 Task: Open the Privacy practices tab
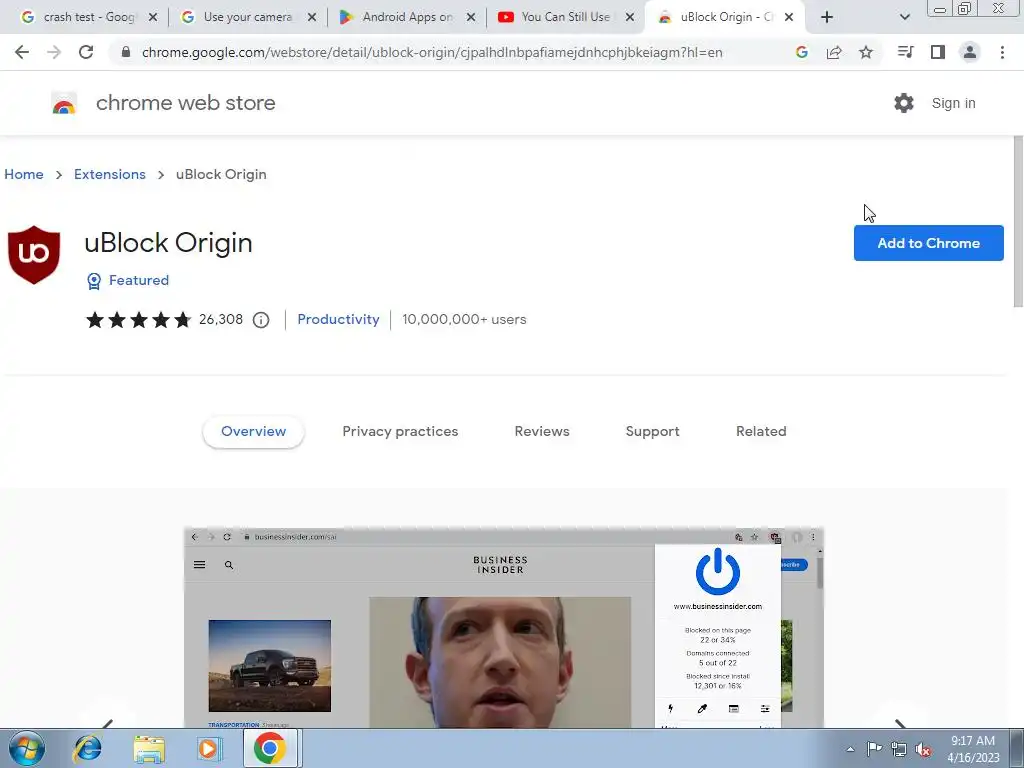click(400, 432)
